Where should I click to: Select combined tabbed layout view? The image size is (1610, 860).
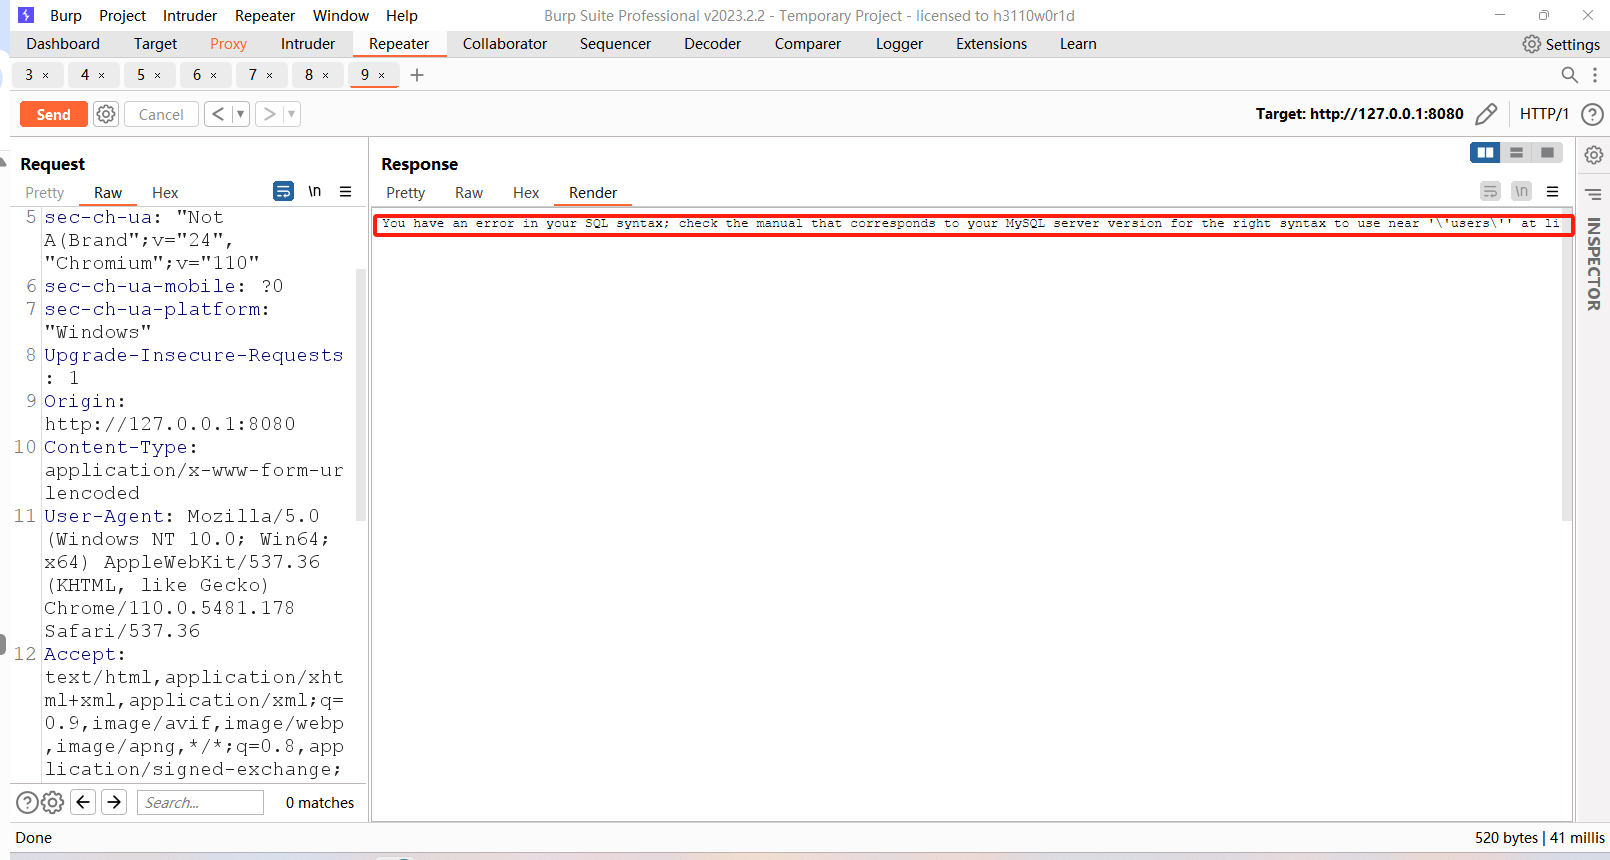[1547, 152]
